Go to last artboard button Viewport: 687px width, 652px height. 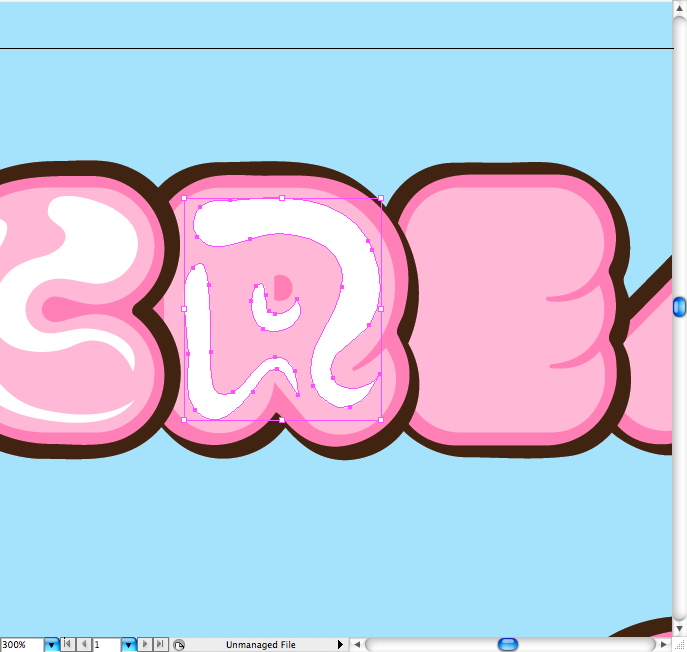160,645
